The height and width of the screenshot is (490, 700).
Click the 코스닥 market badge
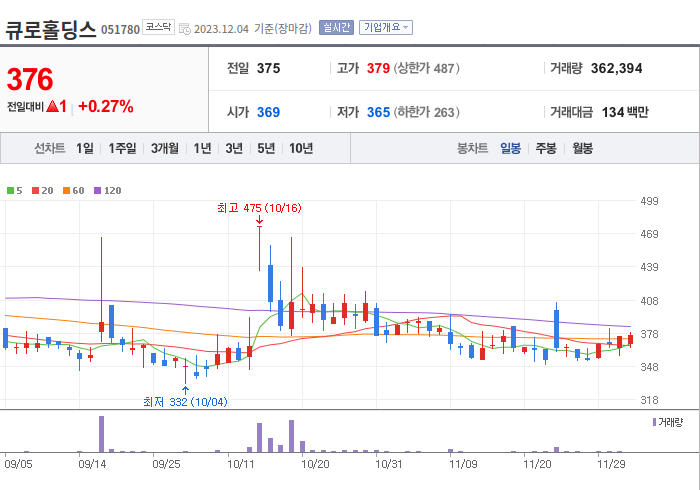(x=158, y=27)
